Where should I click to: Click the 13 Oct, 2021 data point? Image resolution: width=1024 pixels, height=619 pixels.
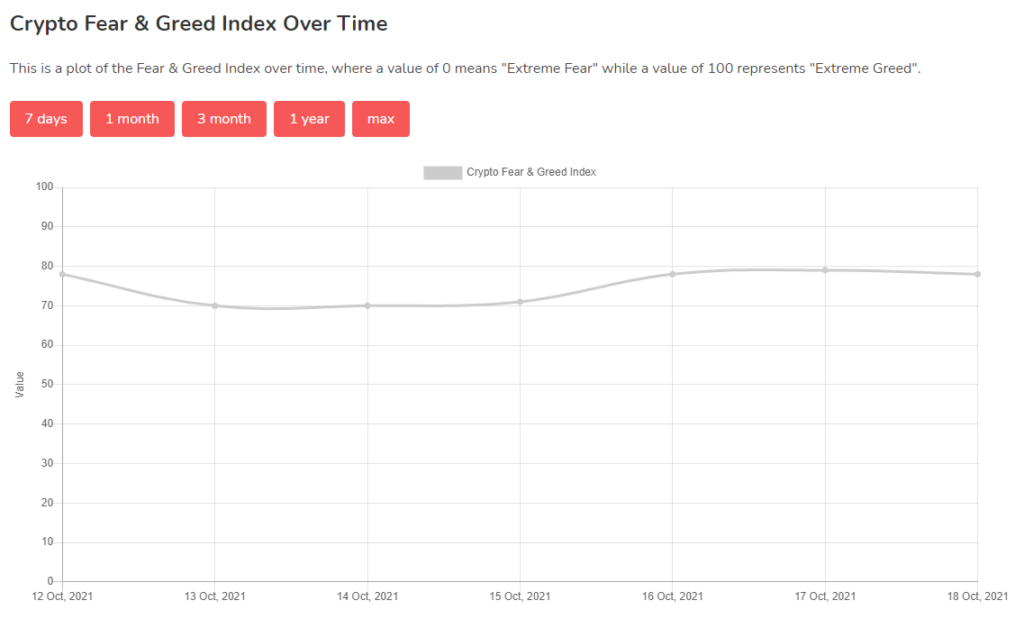215,306
